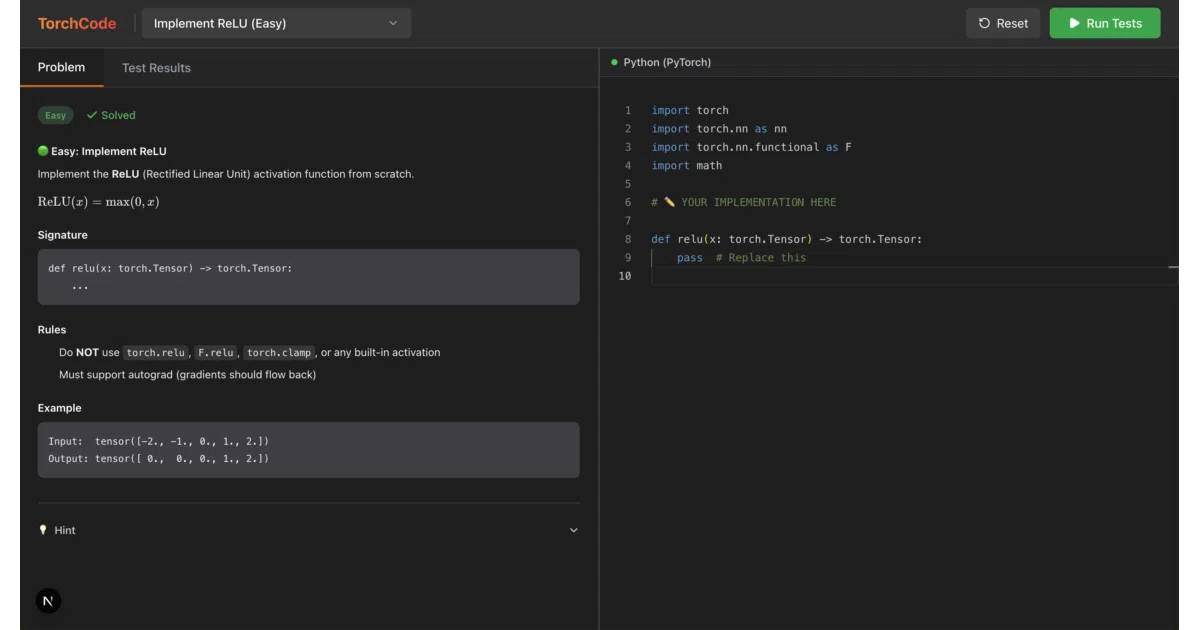Screen dimensions: 1200x630
Task: Switch to the Problem tab
Action: click(62, 67)
